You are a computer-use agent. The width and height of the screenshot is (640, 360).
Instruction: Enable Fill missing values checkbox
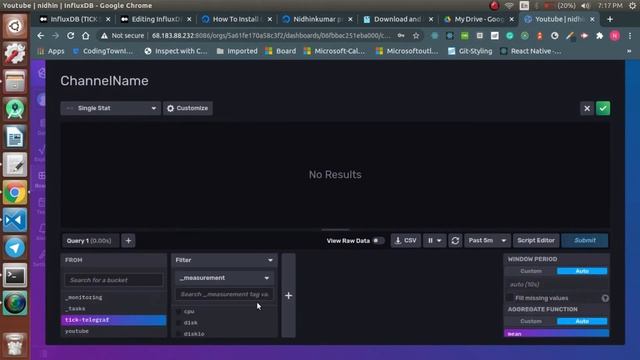[x=510, y=298]
